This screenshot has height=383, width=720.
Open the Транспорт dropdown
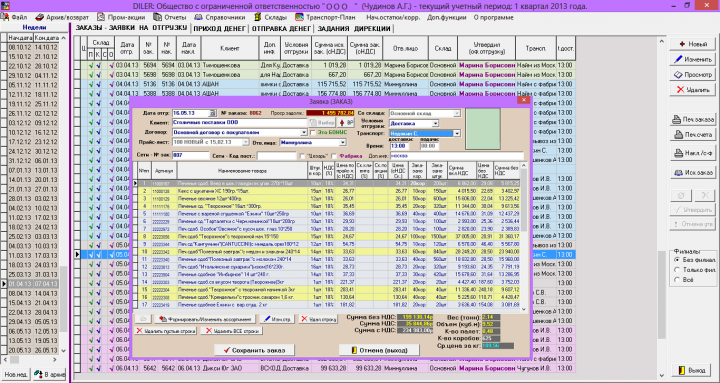(457, 134)
